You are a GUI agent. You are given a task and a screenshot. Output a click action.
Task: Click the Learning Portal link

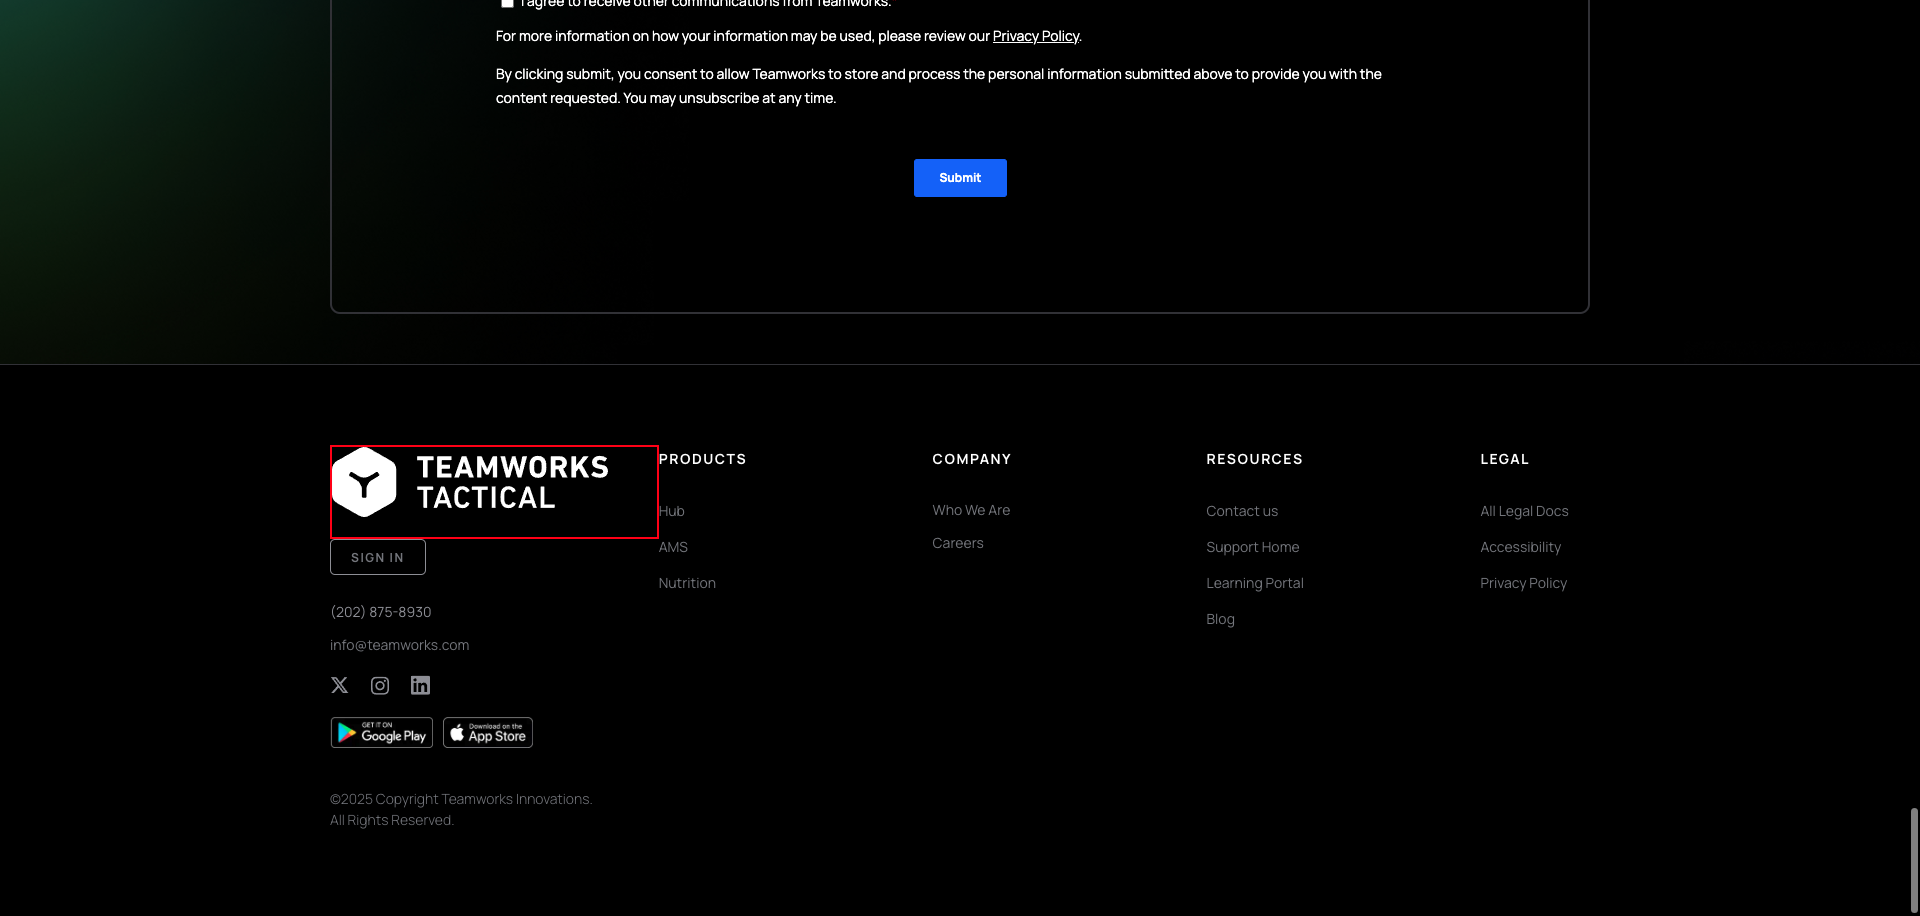1255,583
